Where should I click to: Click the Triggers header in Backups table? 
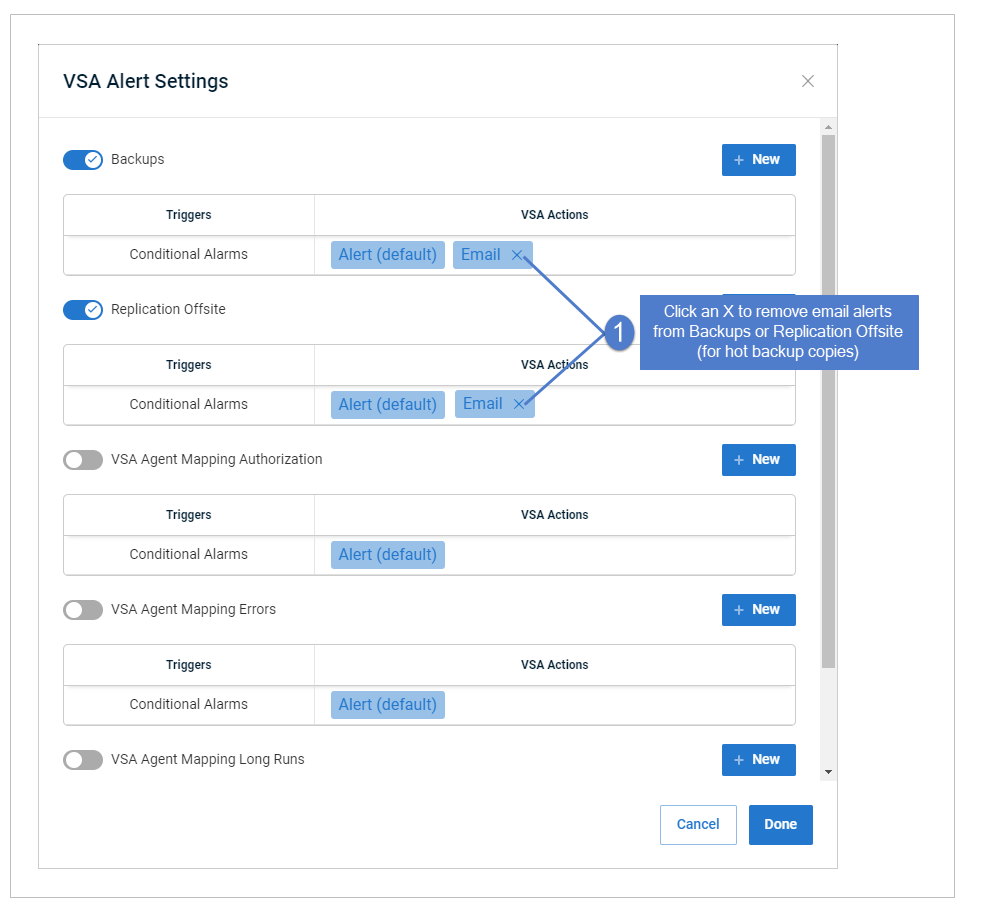188,215
